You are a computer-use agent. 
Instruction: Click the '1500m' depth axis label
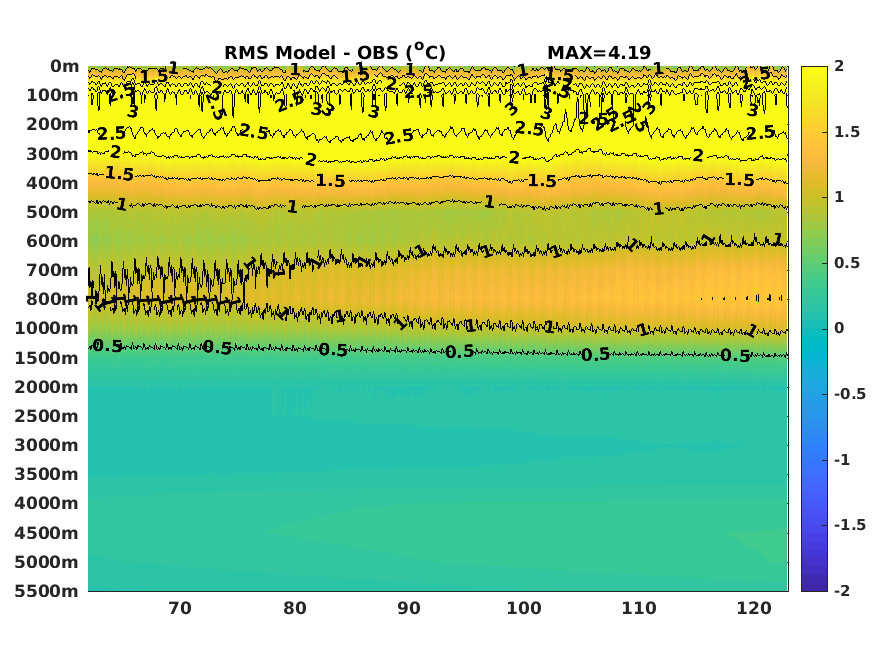pos(47,358)
